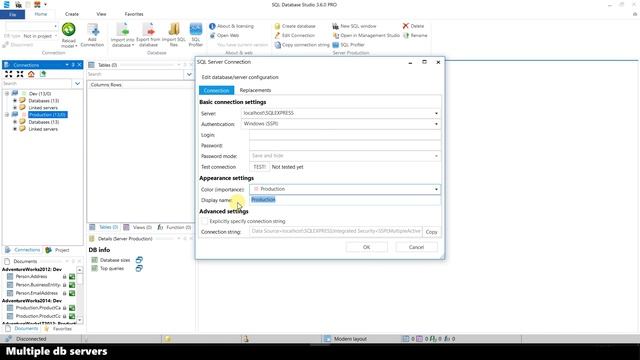Open Connections search dropdown arrow
This screenshot has height=360, width=640.
[x=78, y=84]
